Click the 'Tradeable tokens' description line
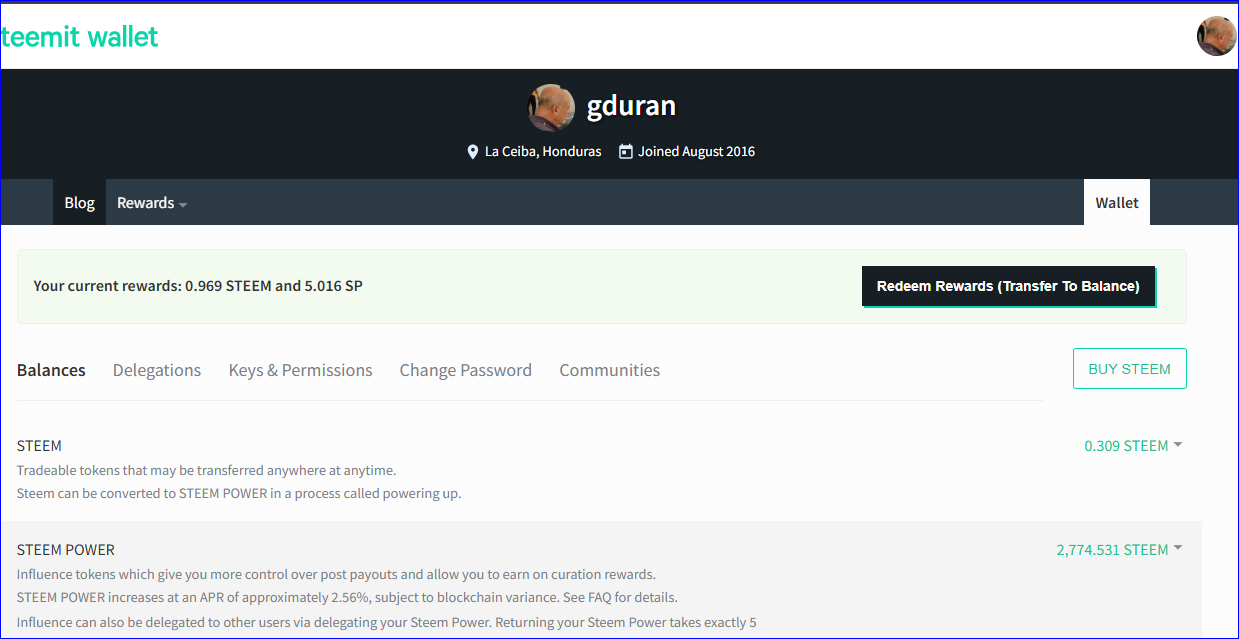This screenshot has height=639, width=1239. [206, 470]
